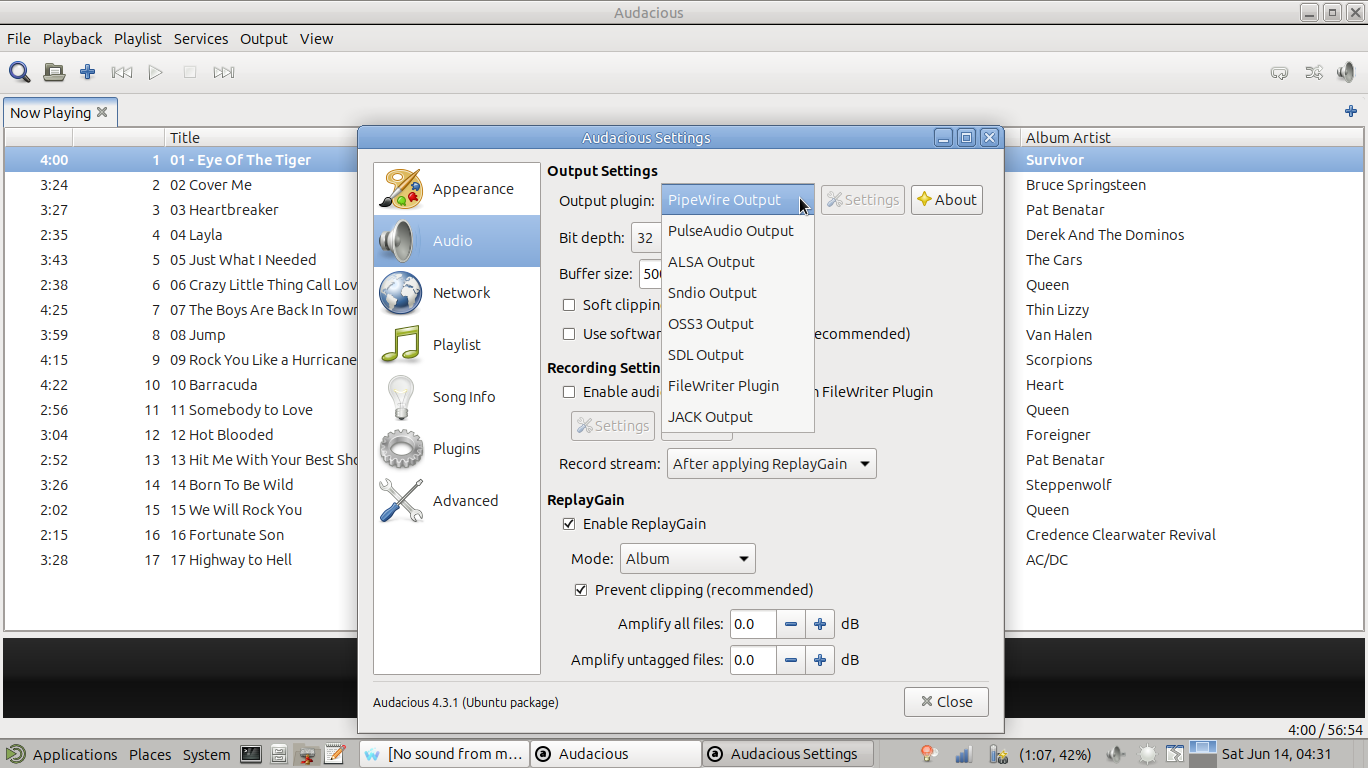
Task: Choose Sndio Output from the list
Action: coord(738,293)
